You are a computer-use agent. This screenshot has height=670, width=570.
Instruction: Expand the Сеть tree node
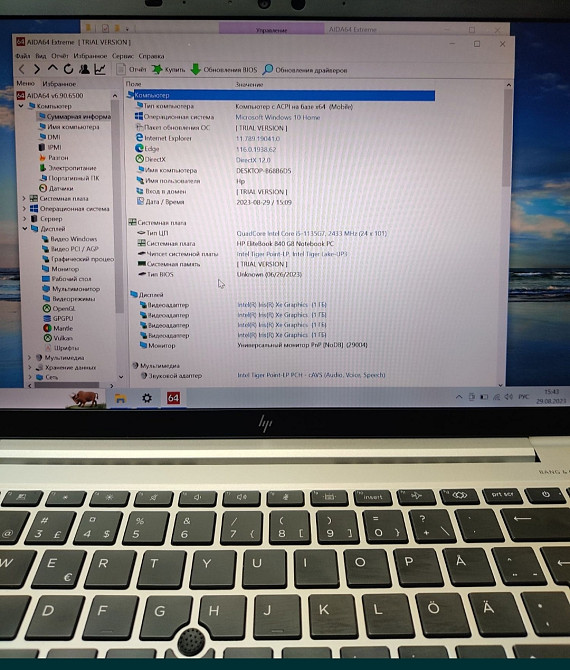pos(29,377)
